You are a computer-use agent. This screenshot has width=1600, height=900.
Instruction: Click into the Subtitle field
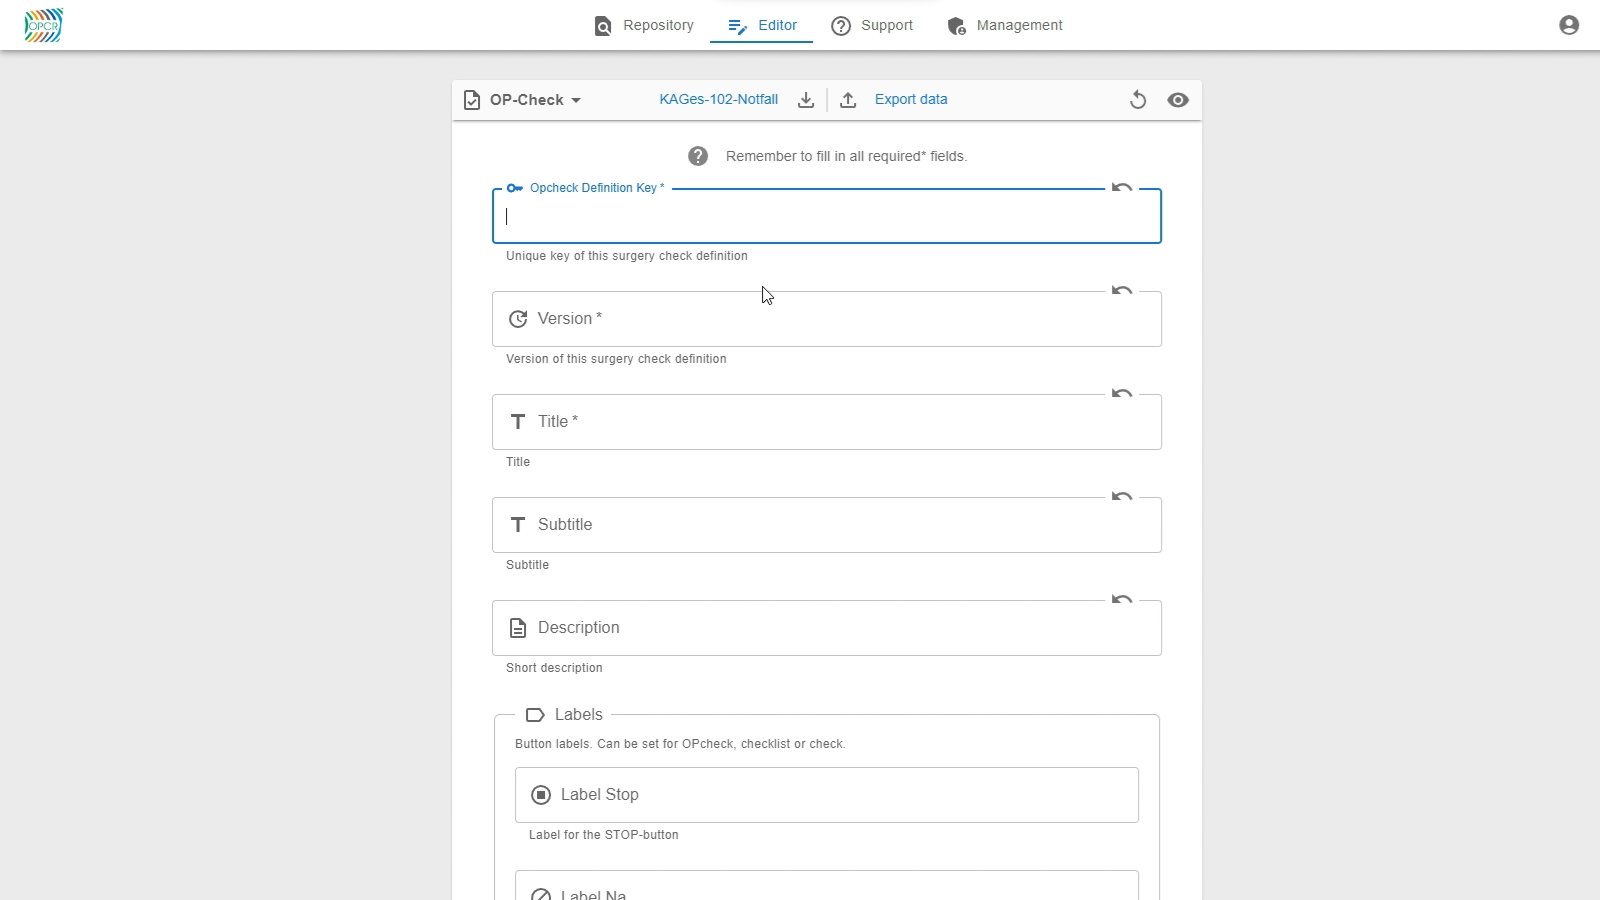827,525
